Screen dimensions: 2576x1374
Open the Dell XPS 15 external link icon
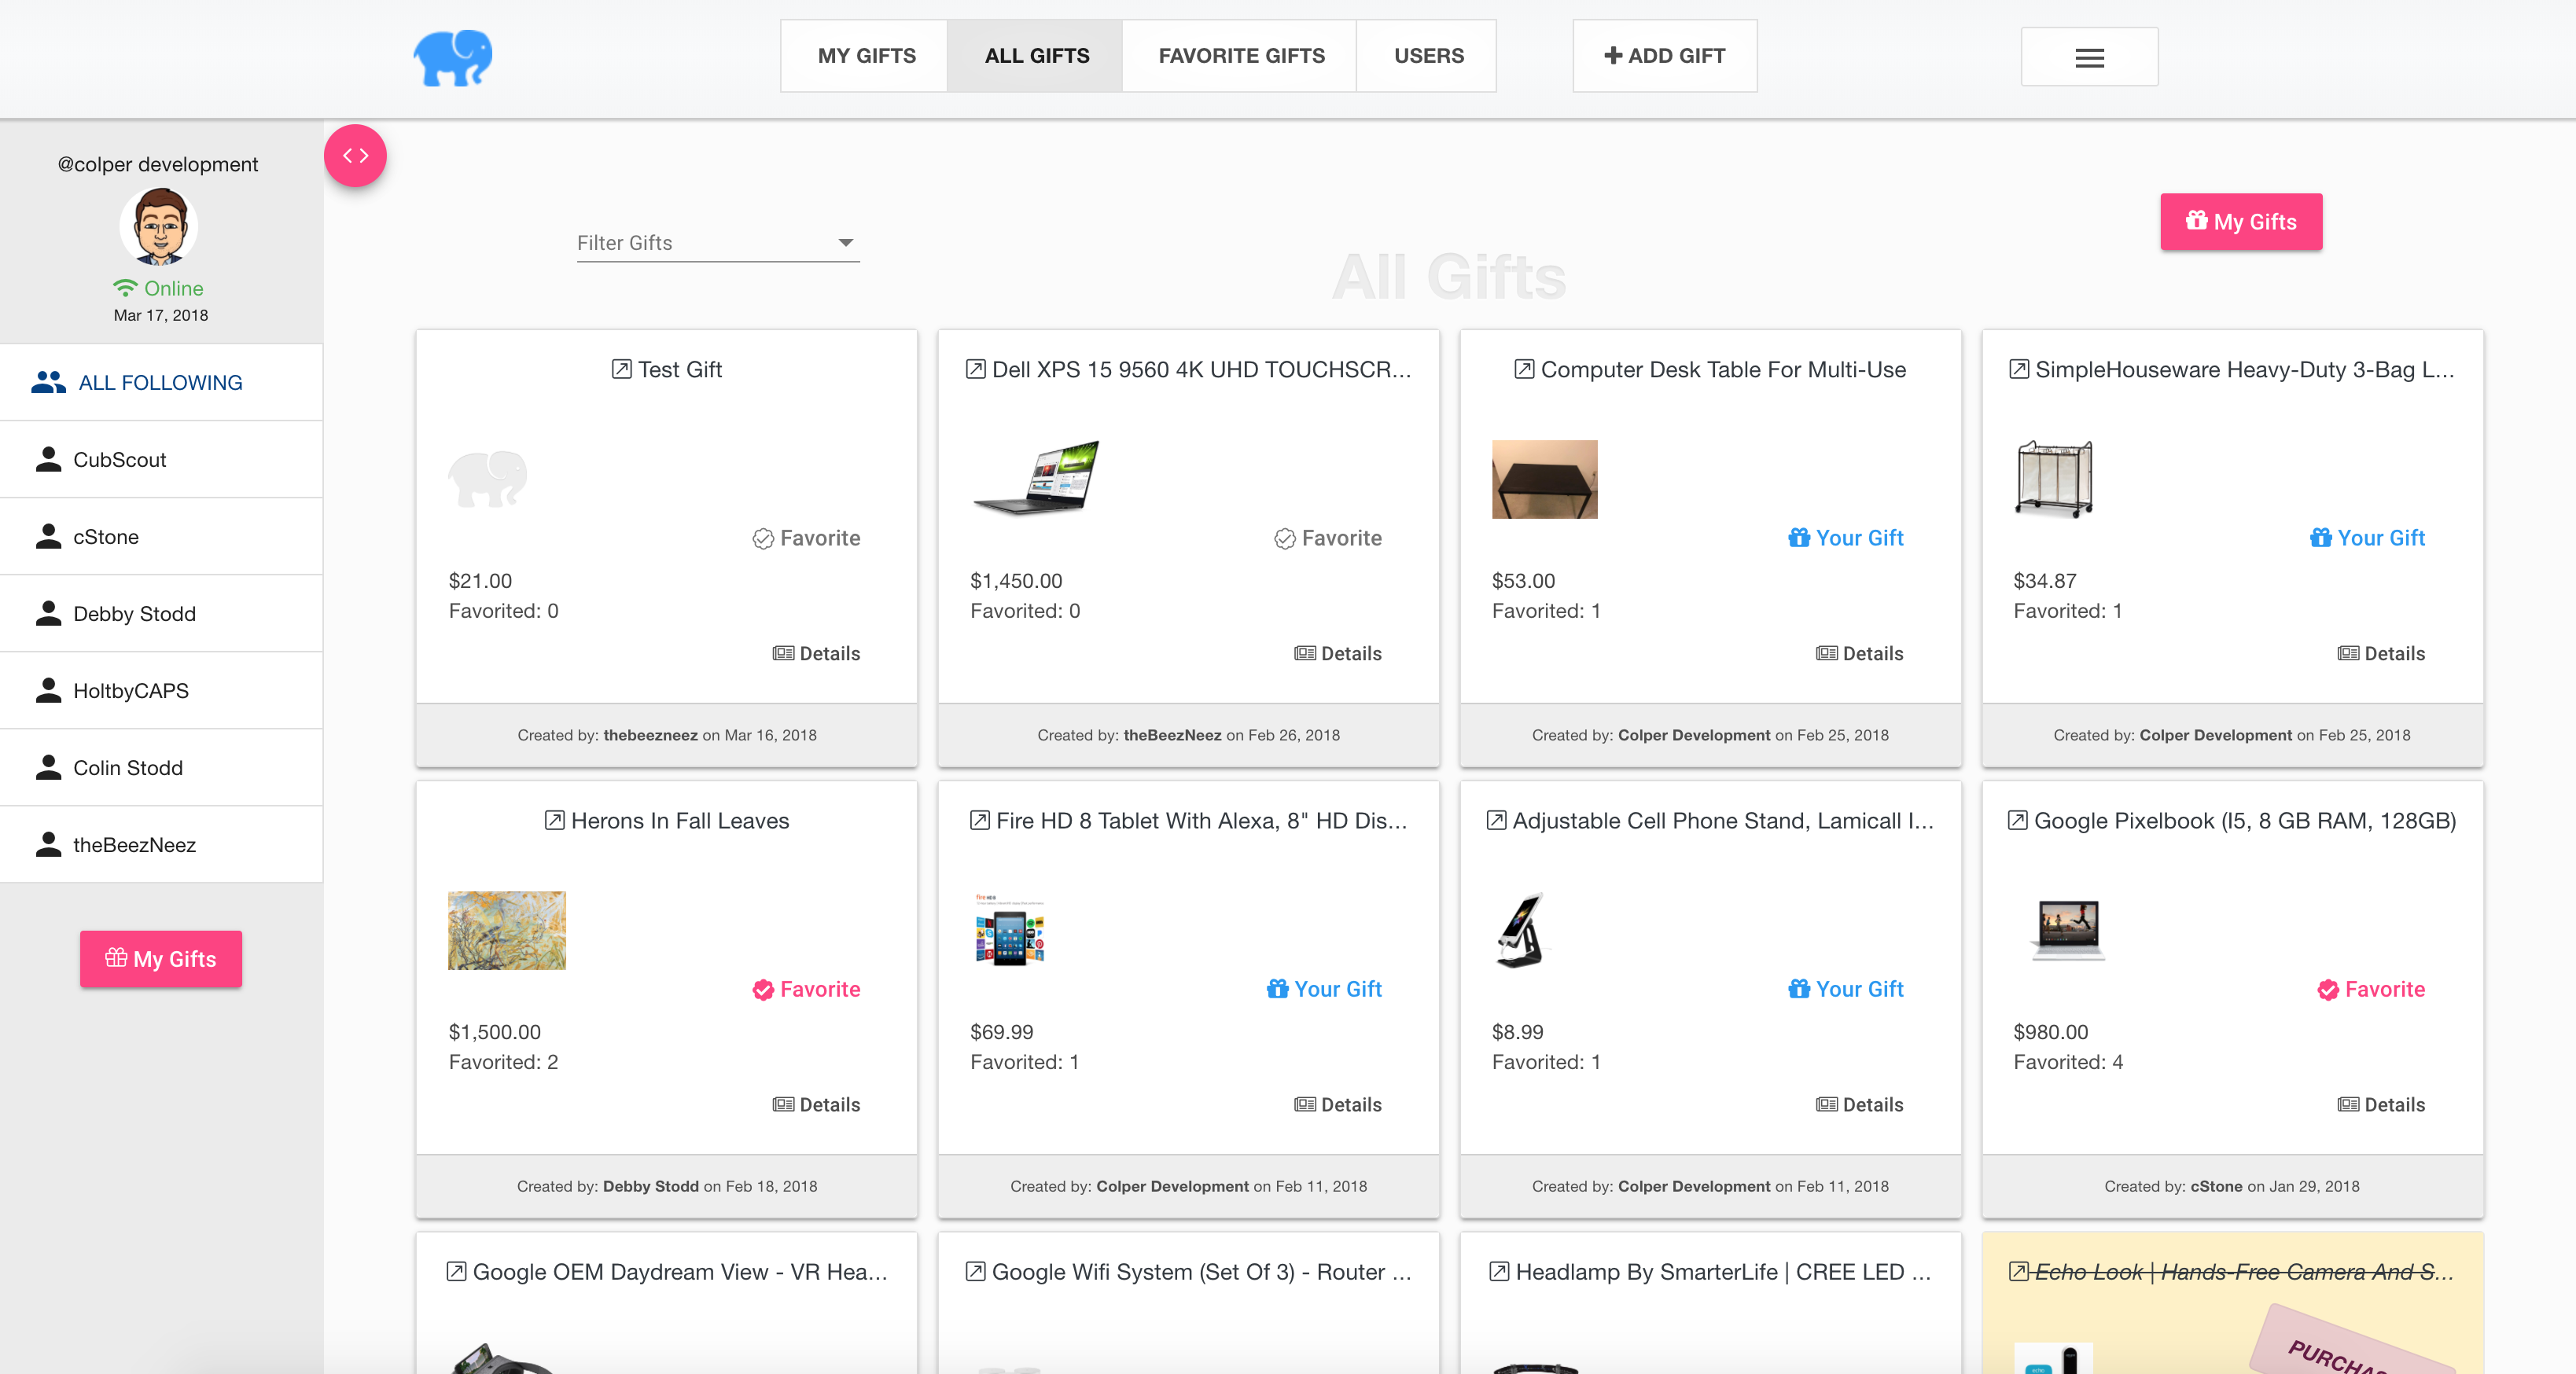(x=975, y=369)
